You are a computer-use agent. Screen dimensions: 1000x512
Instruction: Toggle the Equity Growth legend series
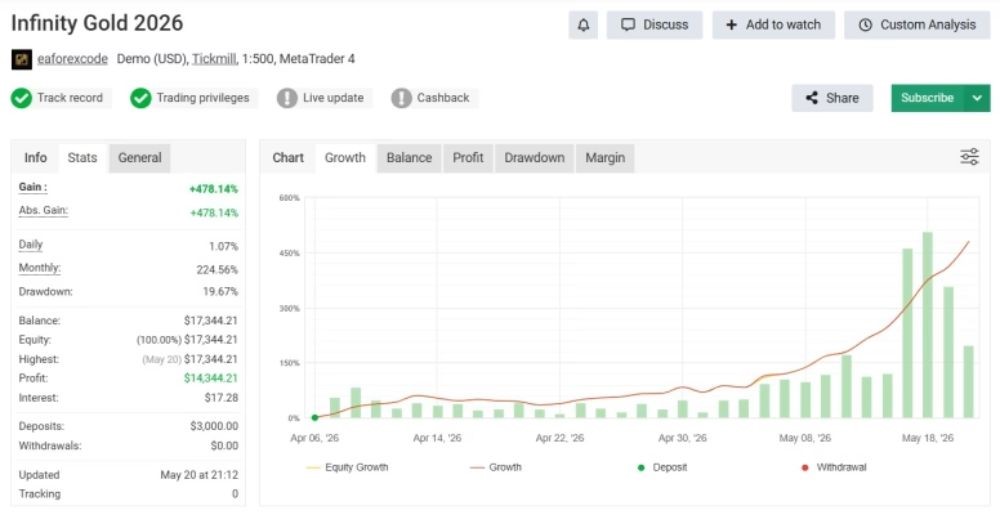[x=348, y=467]
